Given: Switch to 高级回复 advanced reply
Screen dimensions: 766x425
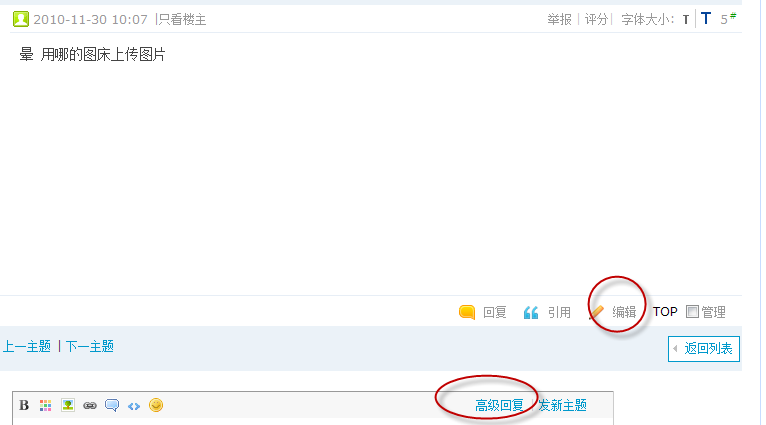Looking at the screenshot, I should pyautogui.click(x=499, y=405).
